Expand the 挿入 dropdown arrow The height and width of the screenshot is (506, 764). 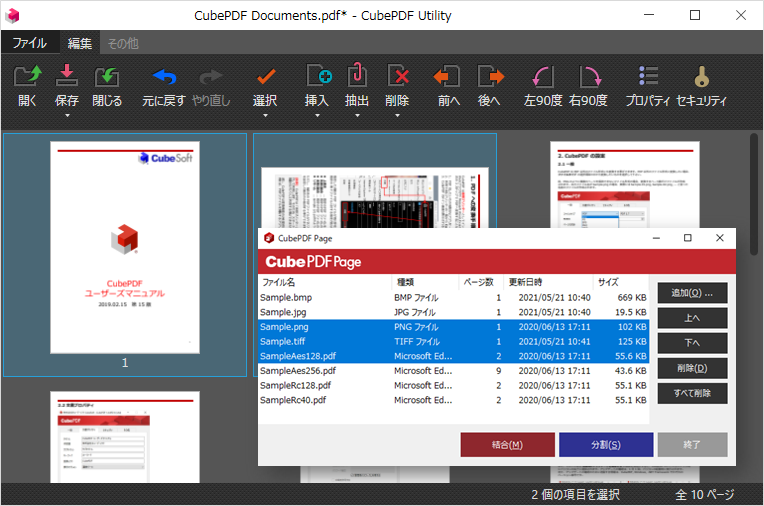coord(317,116)
